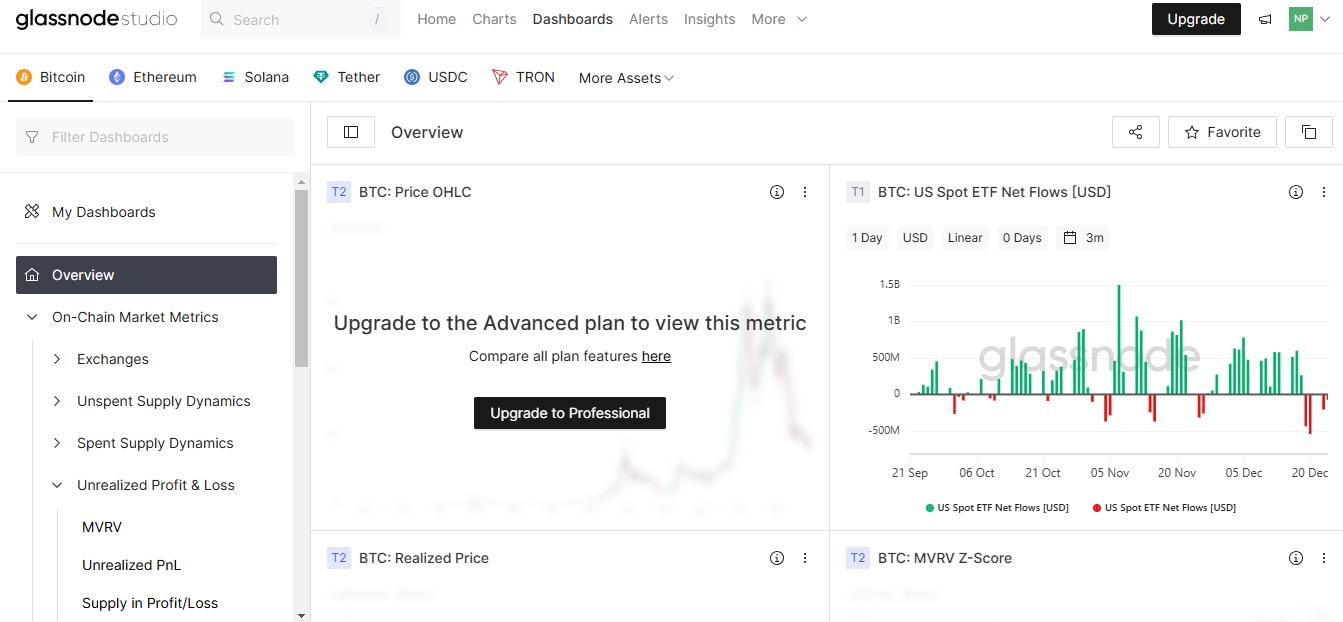The image size is (1343, 622).
Task: Click the black Upgrade button
Action: (1196, 19)
